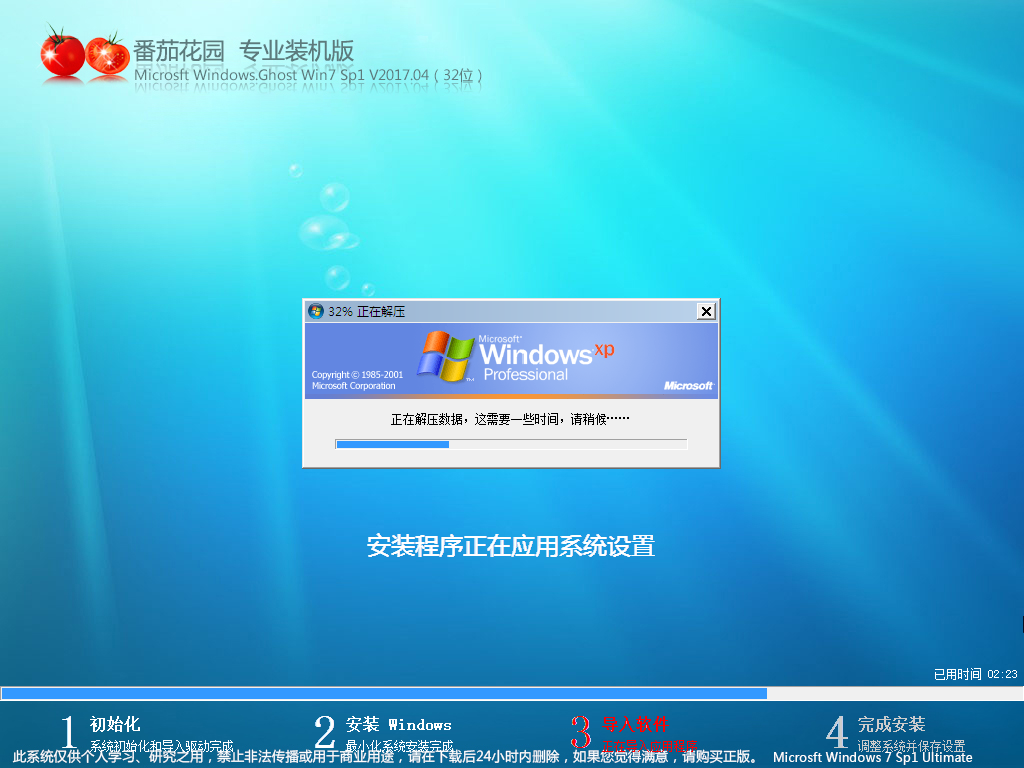Click the extraction progress bar in dialog
The width and height of the screenshot is (1024, 768).
pyautogui.click(x=511, y=444)
